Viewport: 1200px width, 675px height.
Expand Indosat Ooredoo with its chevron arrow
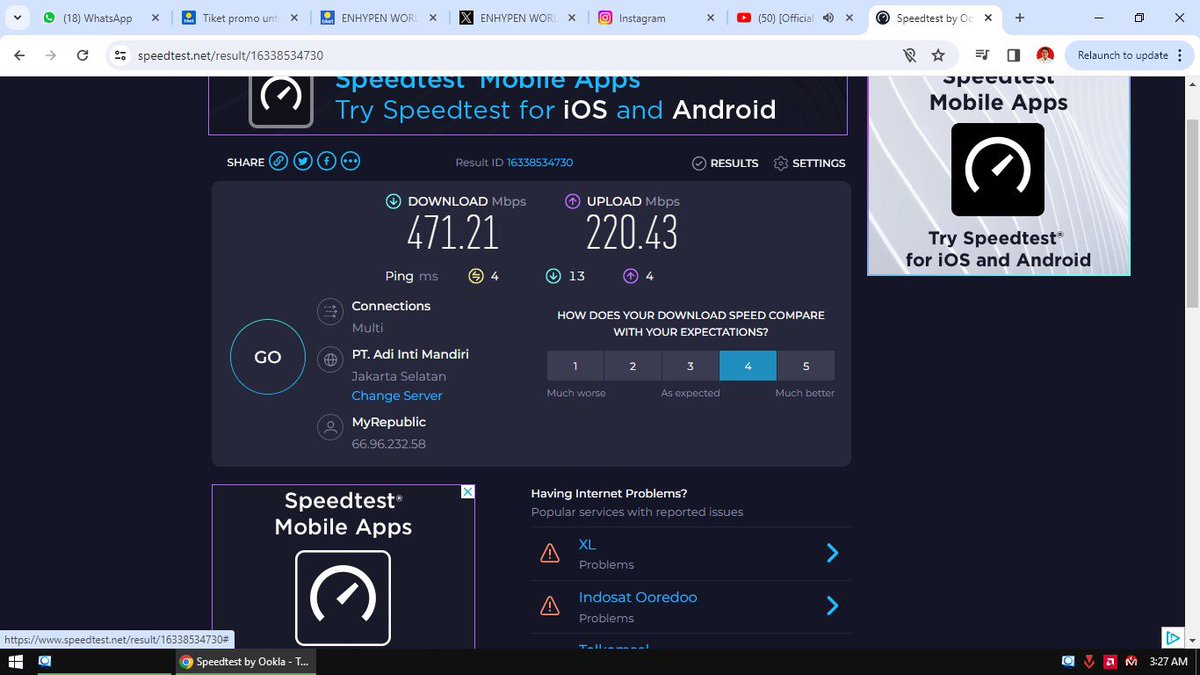pos(832,606)
